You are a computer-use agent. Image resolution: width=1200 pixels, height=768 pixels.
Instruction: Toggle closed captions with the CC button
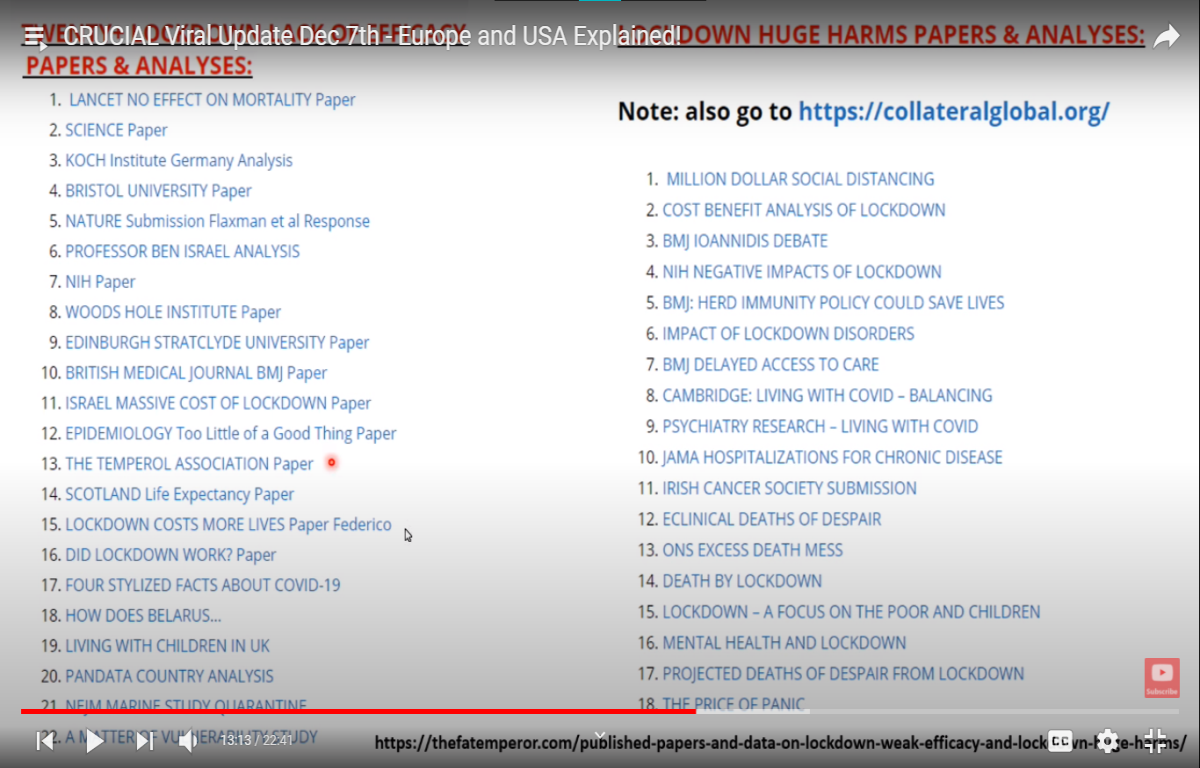tap(1060, 740)
